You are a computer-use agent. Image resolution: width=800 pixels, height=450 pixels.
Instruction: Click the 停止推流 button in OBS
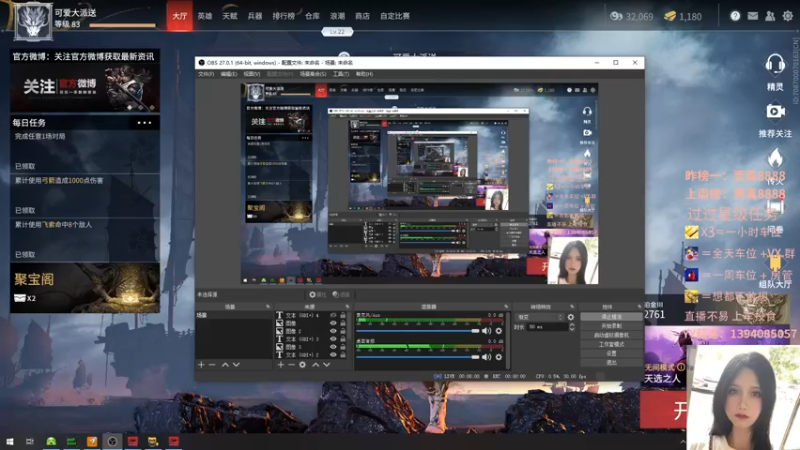(x=611, y=317)
